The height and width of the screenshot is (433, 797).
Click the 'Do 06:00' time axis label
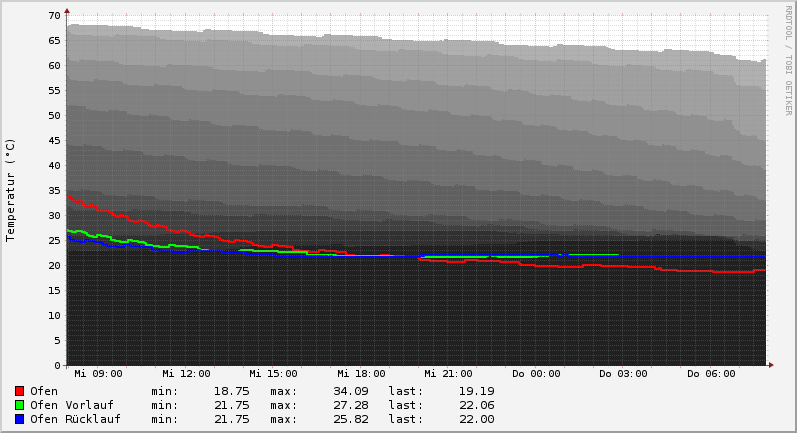[711, 374]
